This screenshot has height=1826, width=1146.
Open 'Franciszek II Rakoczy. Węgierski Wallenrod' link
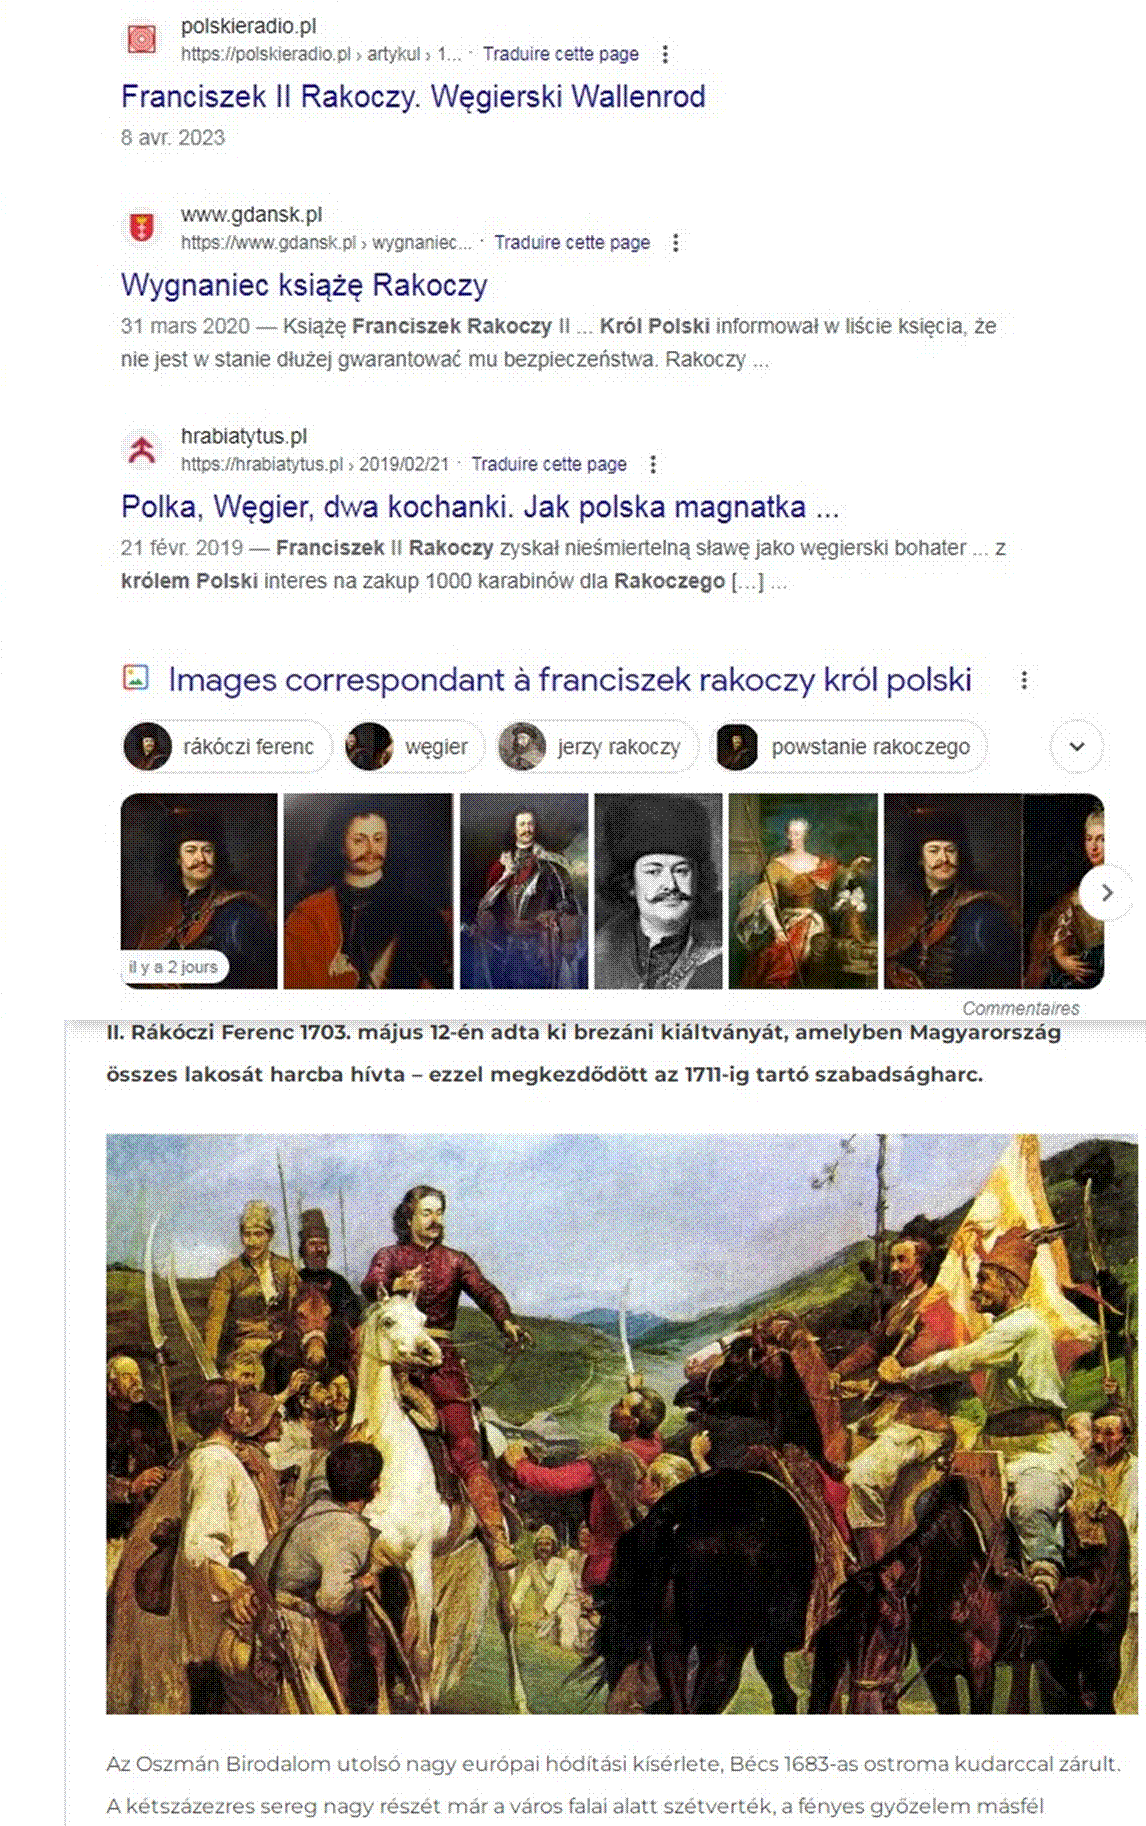coord(413,97)
